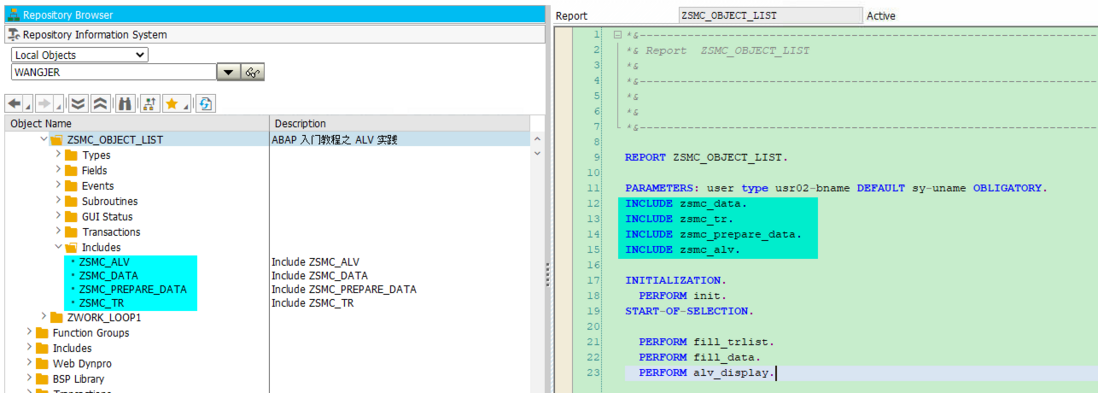Click the ZSMC_OBJECT_LIST report name field
Viewport: 1098px width, 393px height.
[x=771, y=15]
